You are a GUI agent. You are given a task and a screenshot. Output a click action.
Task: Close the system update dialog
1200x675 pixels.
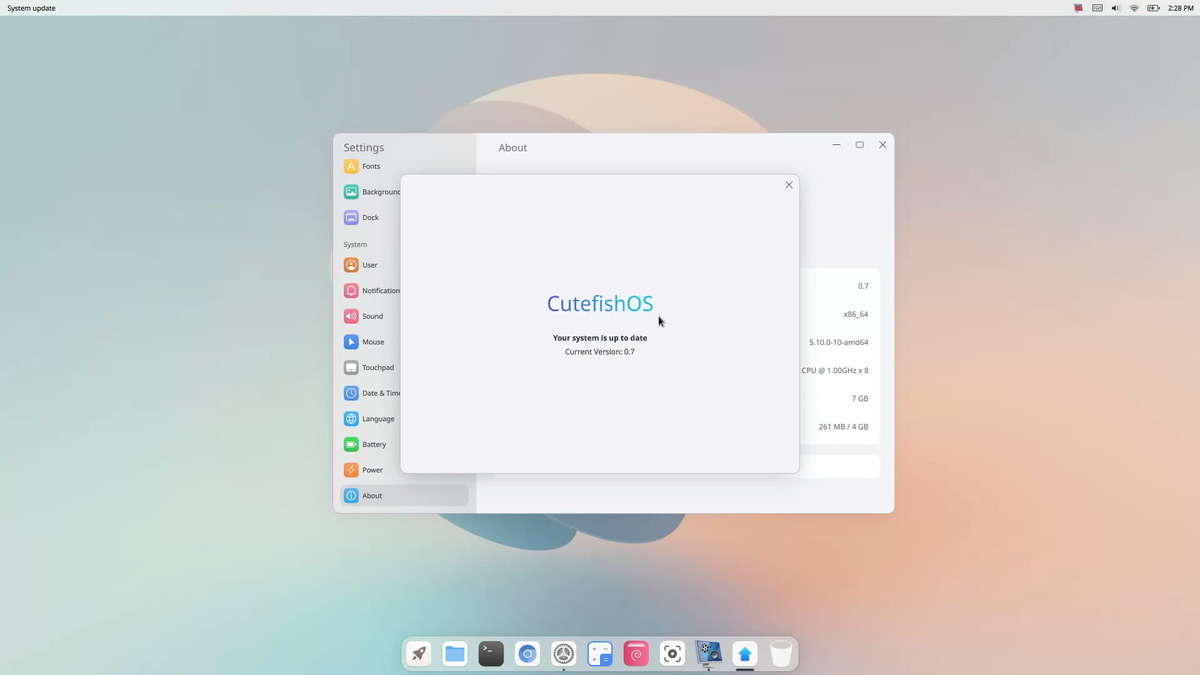pyautogui.click(x=789, y=185)
